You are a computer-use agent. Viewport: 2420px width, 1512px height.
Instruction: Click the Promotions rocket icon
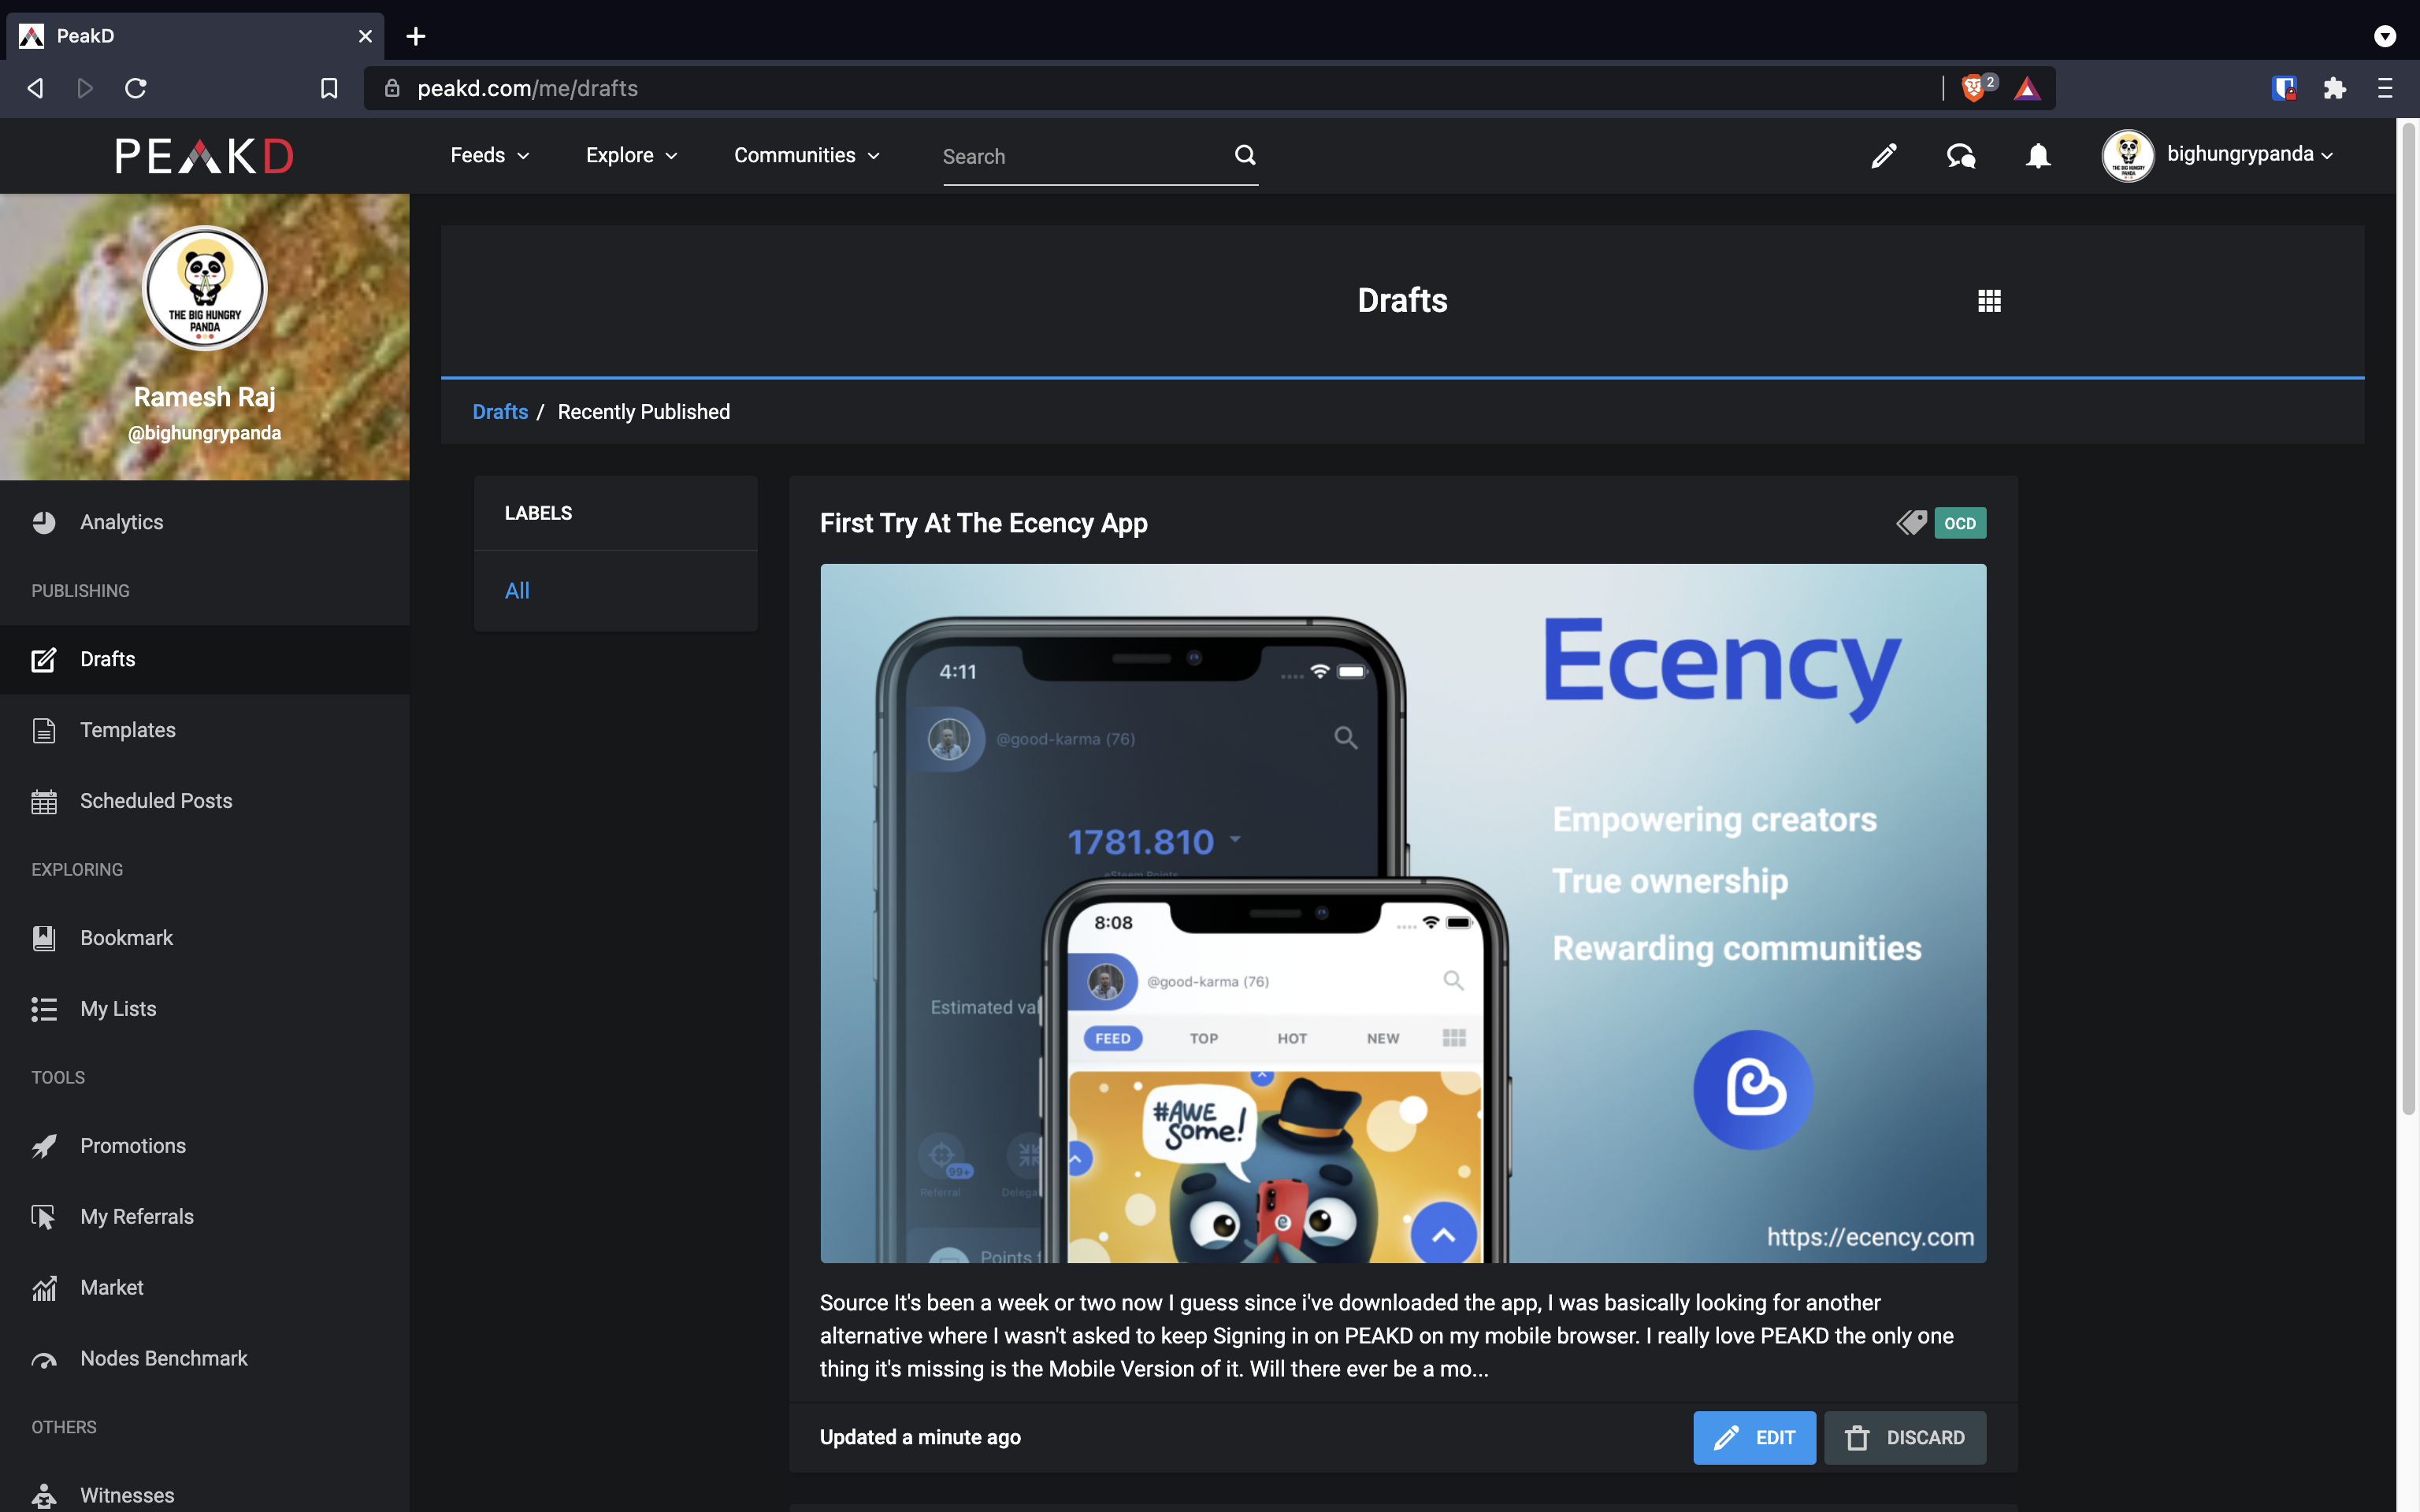(x=44, y=1146)
